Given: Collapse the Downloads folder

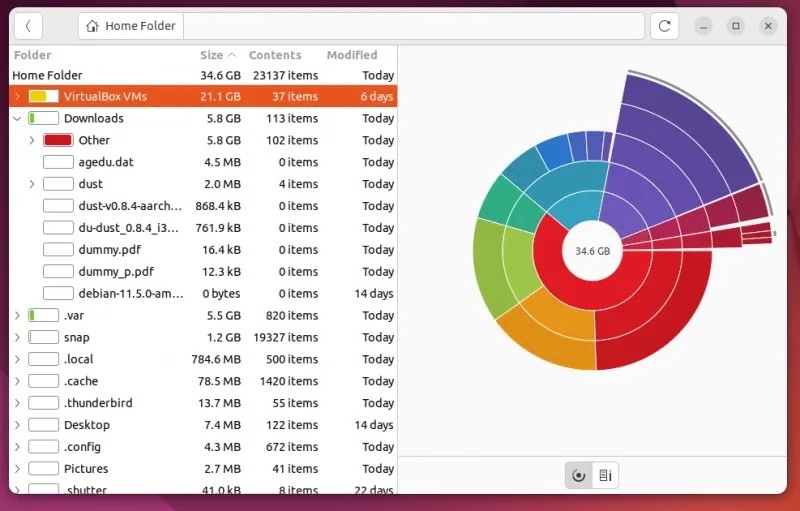Looking at the screenshot, I should coord(18,118).
